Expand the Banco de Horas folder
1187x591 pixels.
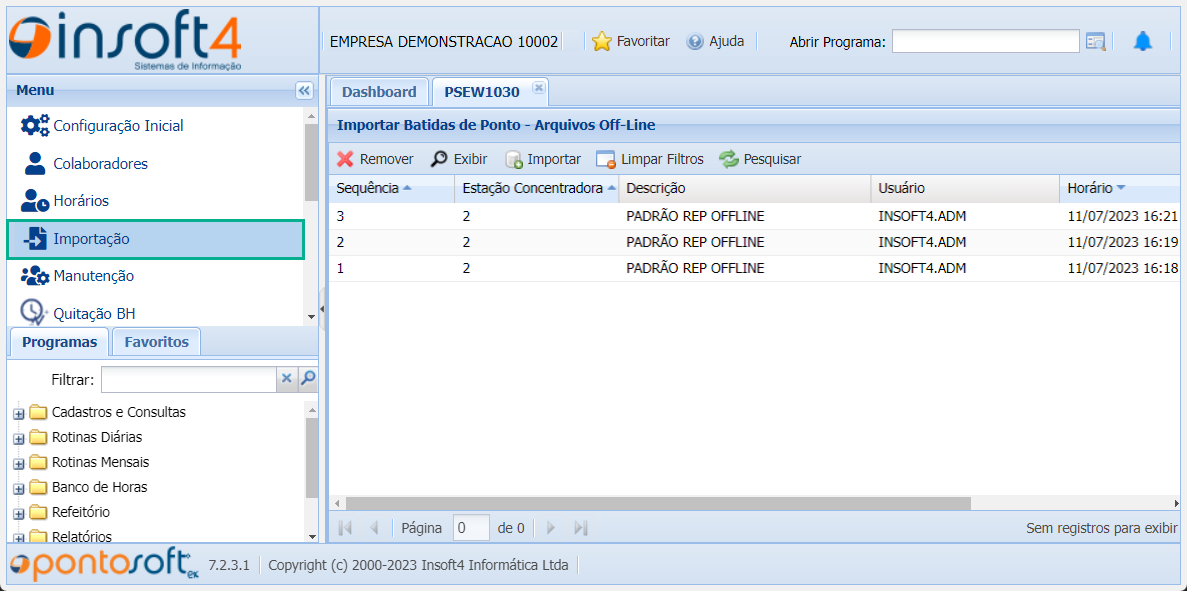pyautogui.click(x=16, y=487)
